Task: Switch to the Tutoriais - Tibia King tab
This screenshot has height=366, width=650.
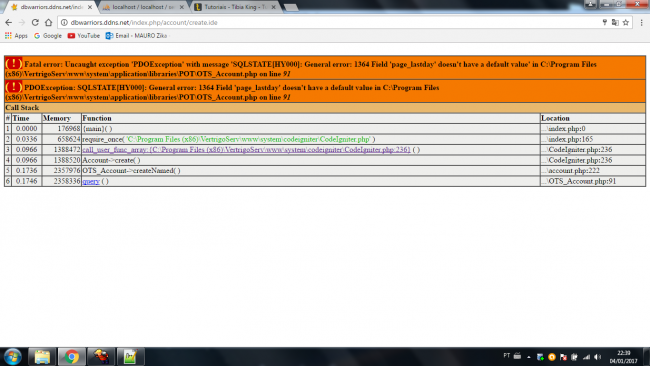Action: [235, 7]
